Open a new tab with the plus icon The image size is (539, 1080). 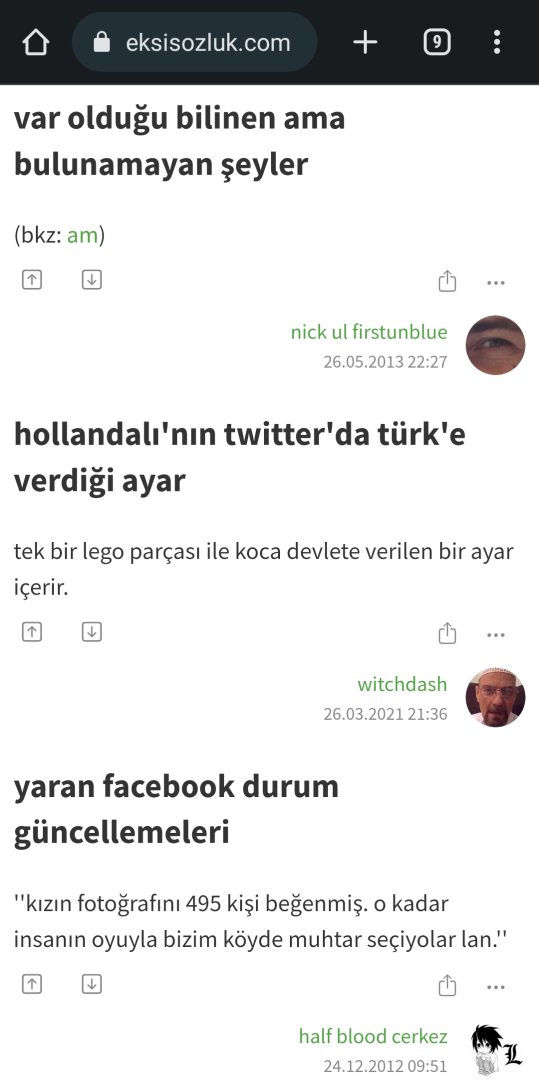click(x=366, y=43)
